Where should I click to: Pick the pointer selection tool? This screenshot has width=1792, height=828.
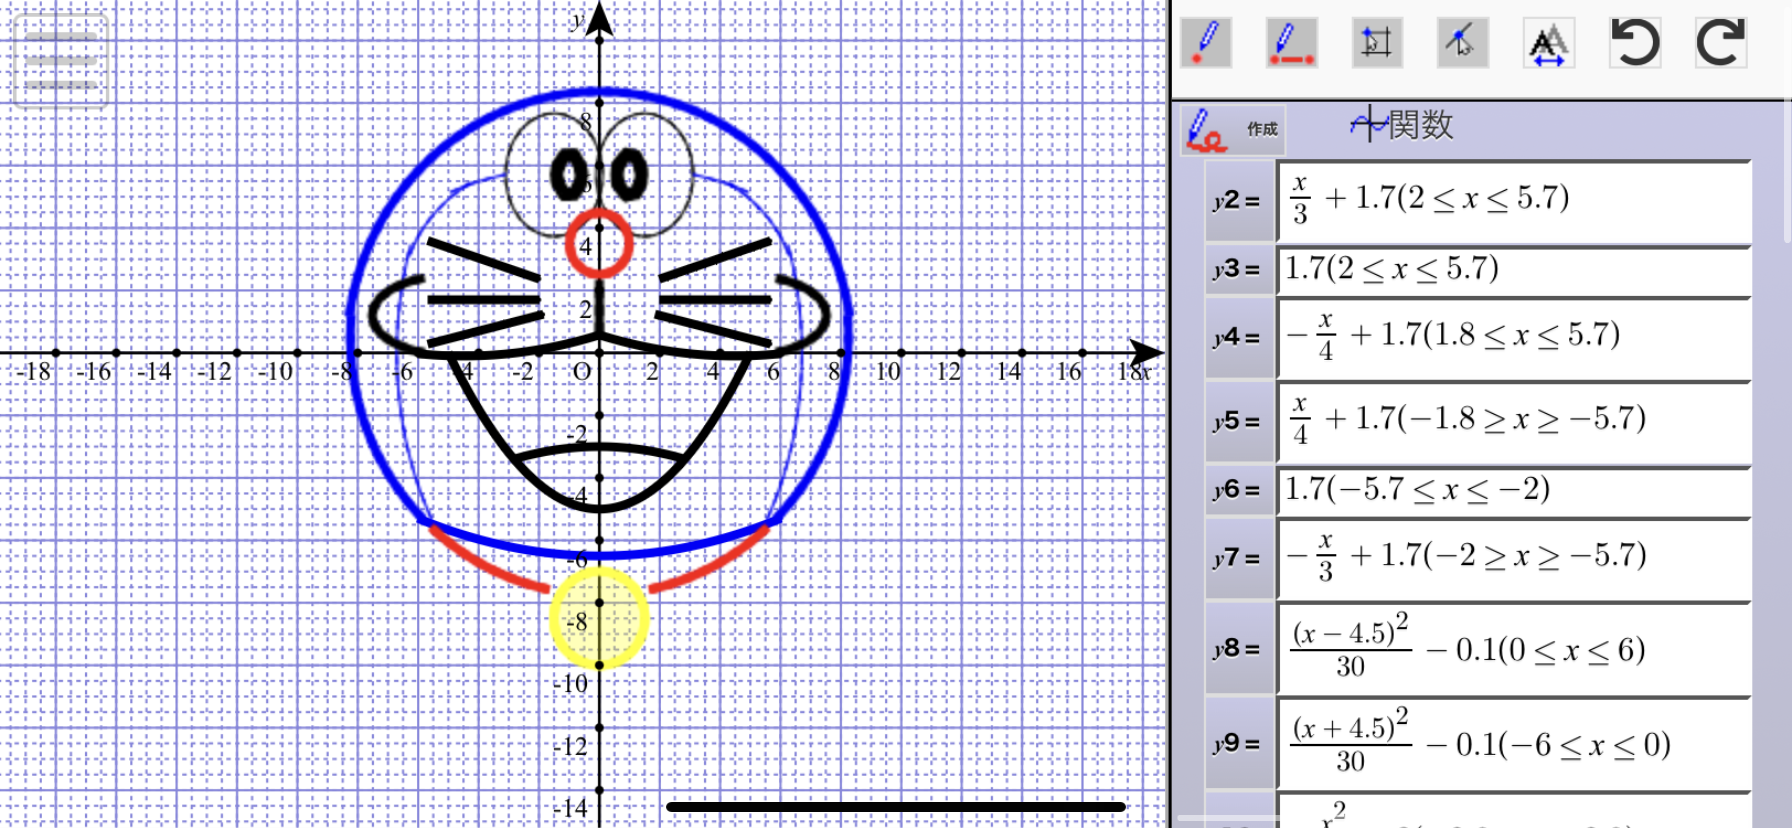click(x=1462, y=43)
